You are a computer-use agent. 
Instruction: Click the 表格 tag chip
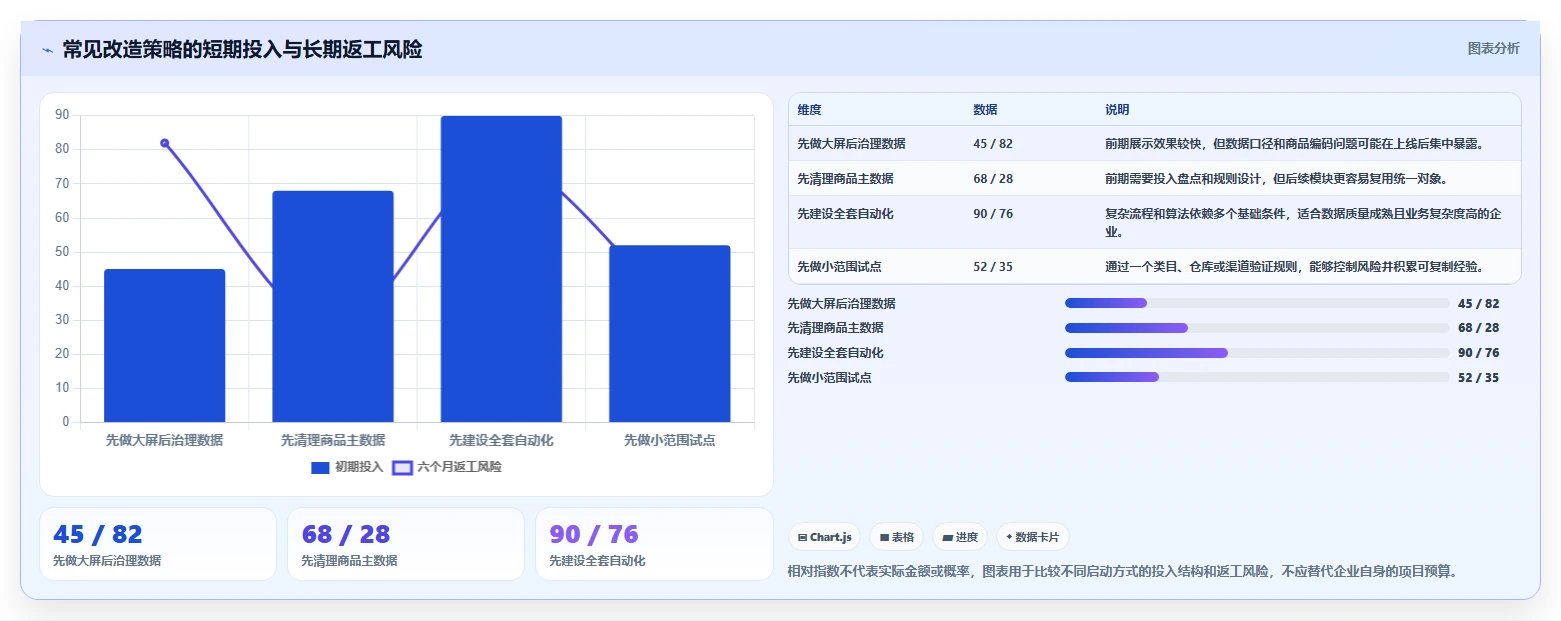(x=897, y=537)
